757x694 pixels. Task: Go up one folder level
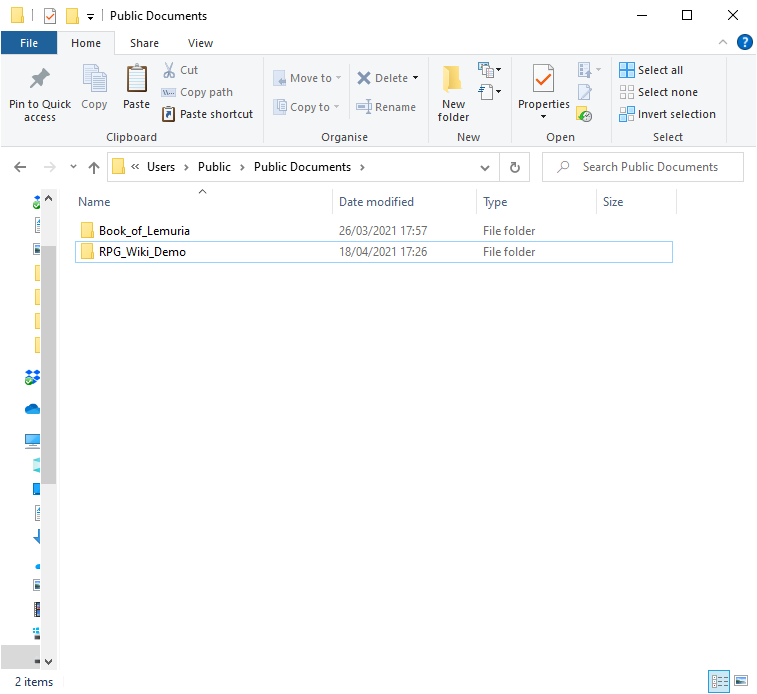click(94, 167)
